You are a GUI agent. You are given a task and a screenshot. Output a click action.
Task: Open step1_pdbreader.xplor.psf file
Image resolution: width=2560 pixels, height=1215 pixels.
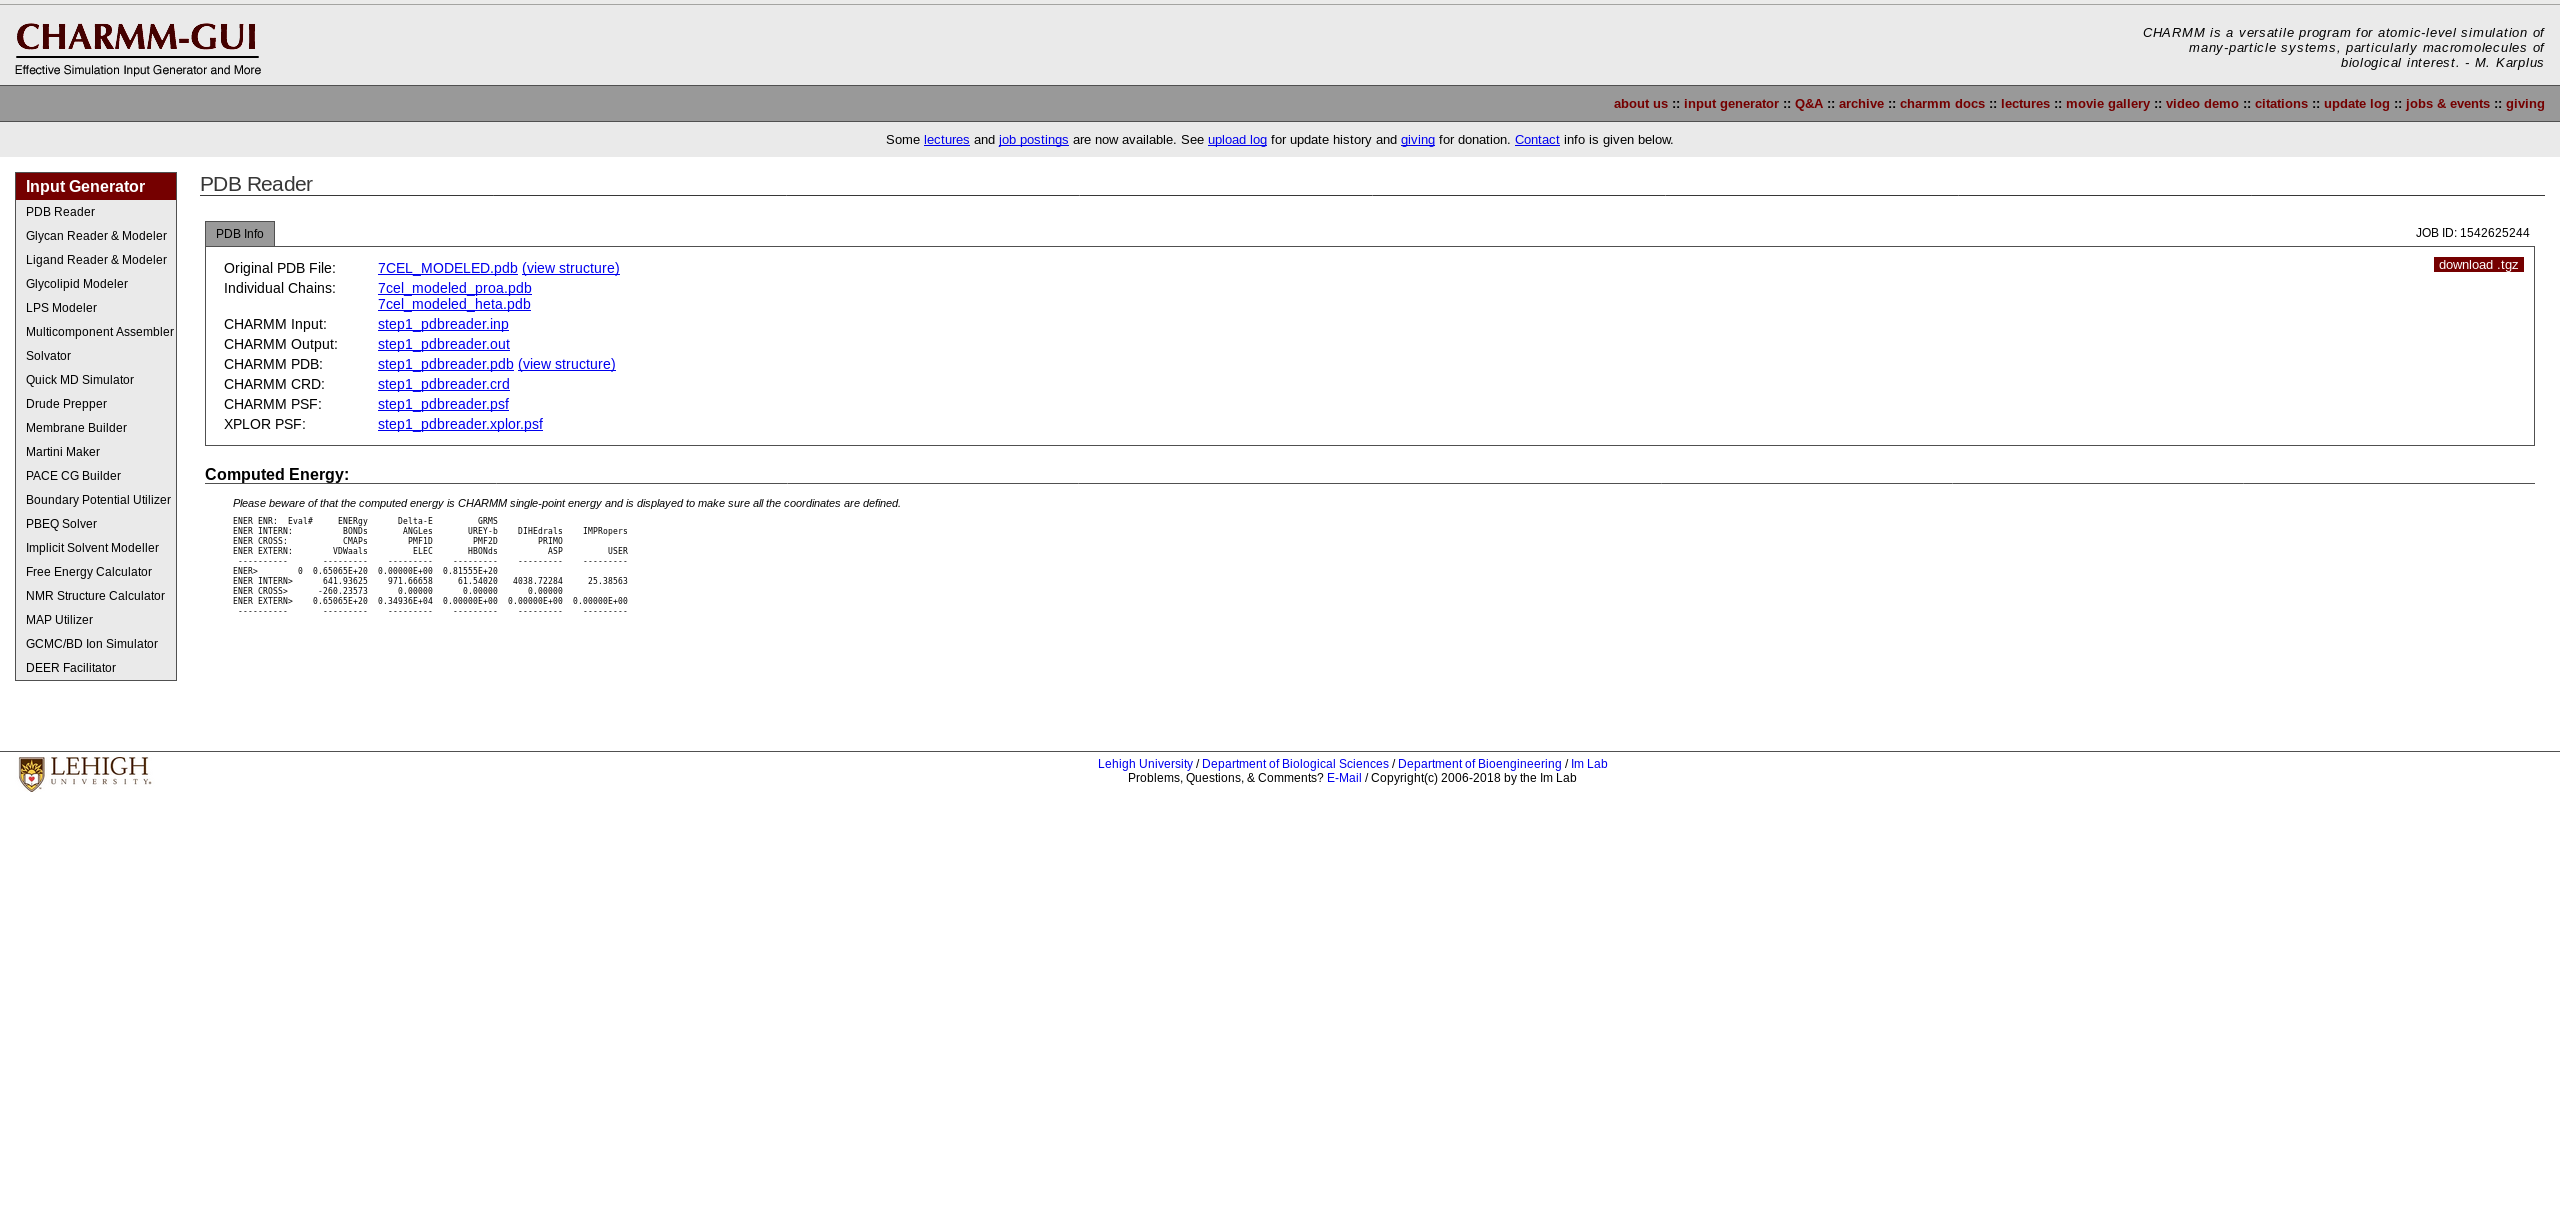pos(460,424)
